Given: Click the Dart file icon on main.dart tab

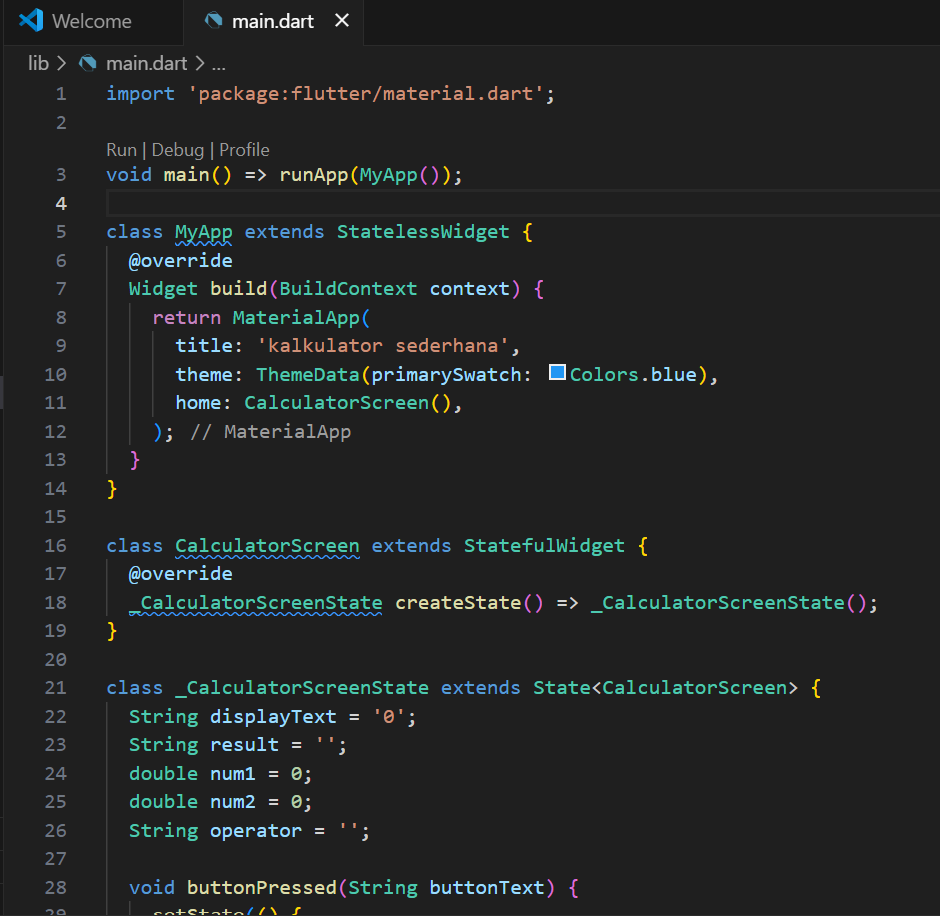Looking at the screenshot, I should pos(213,20).
